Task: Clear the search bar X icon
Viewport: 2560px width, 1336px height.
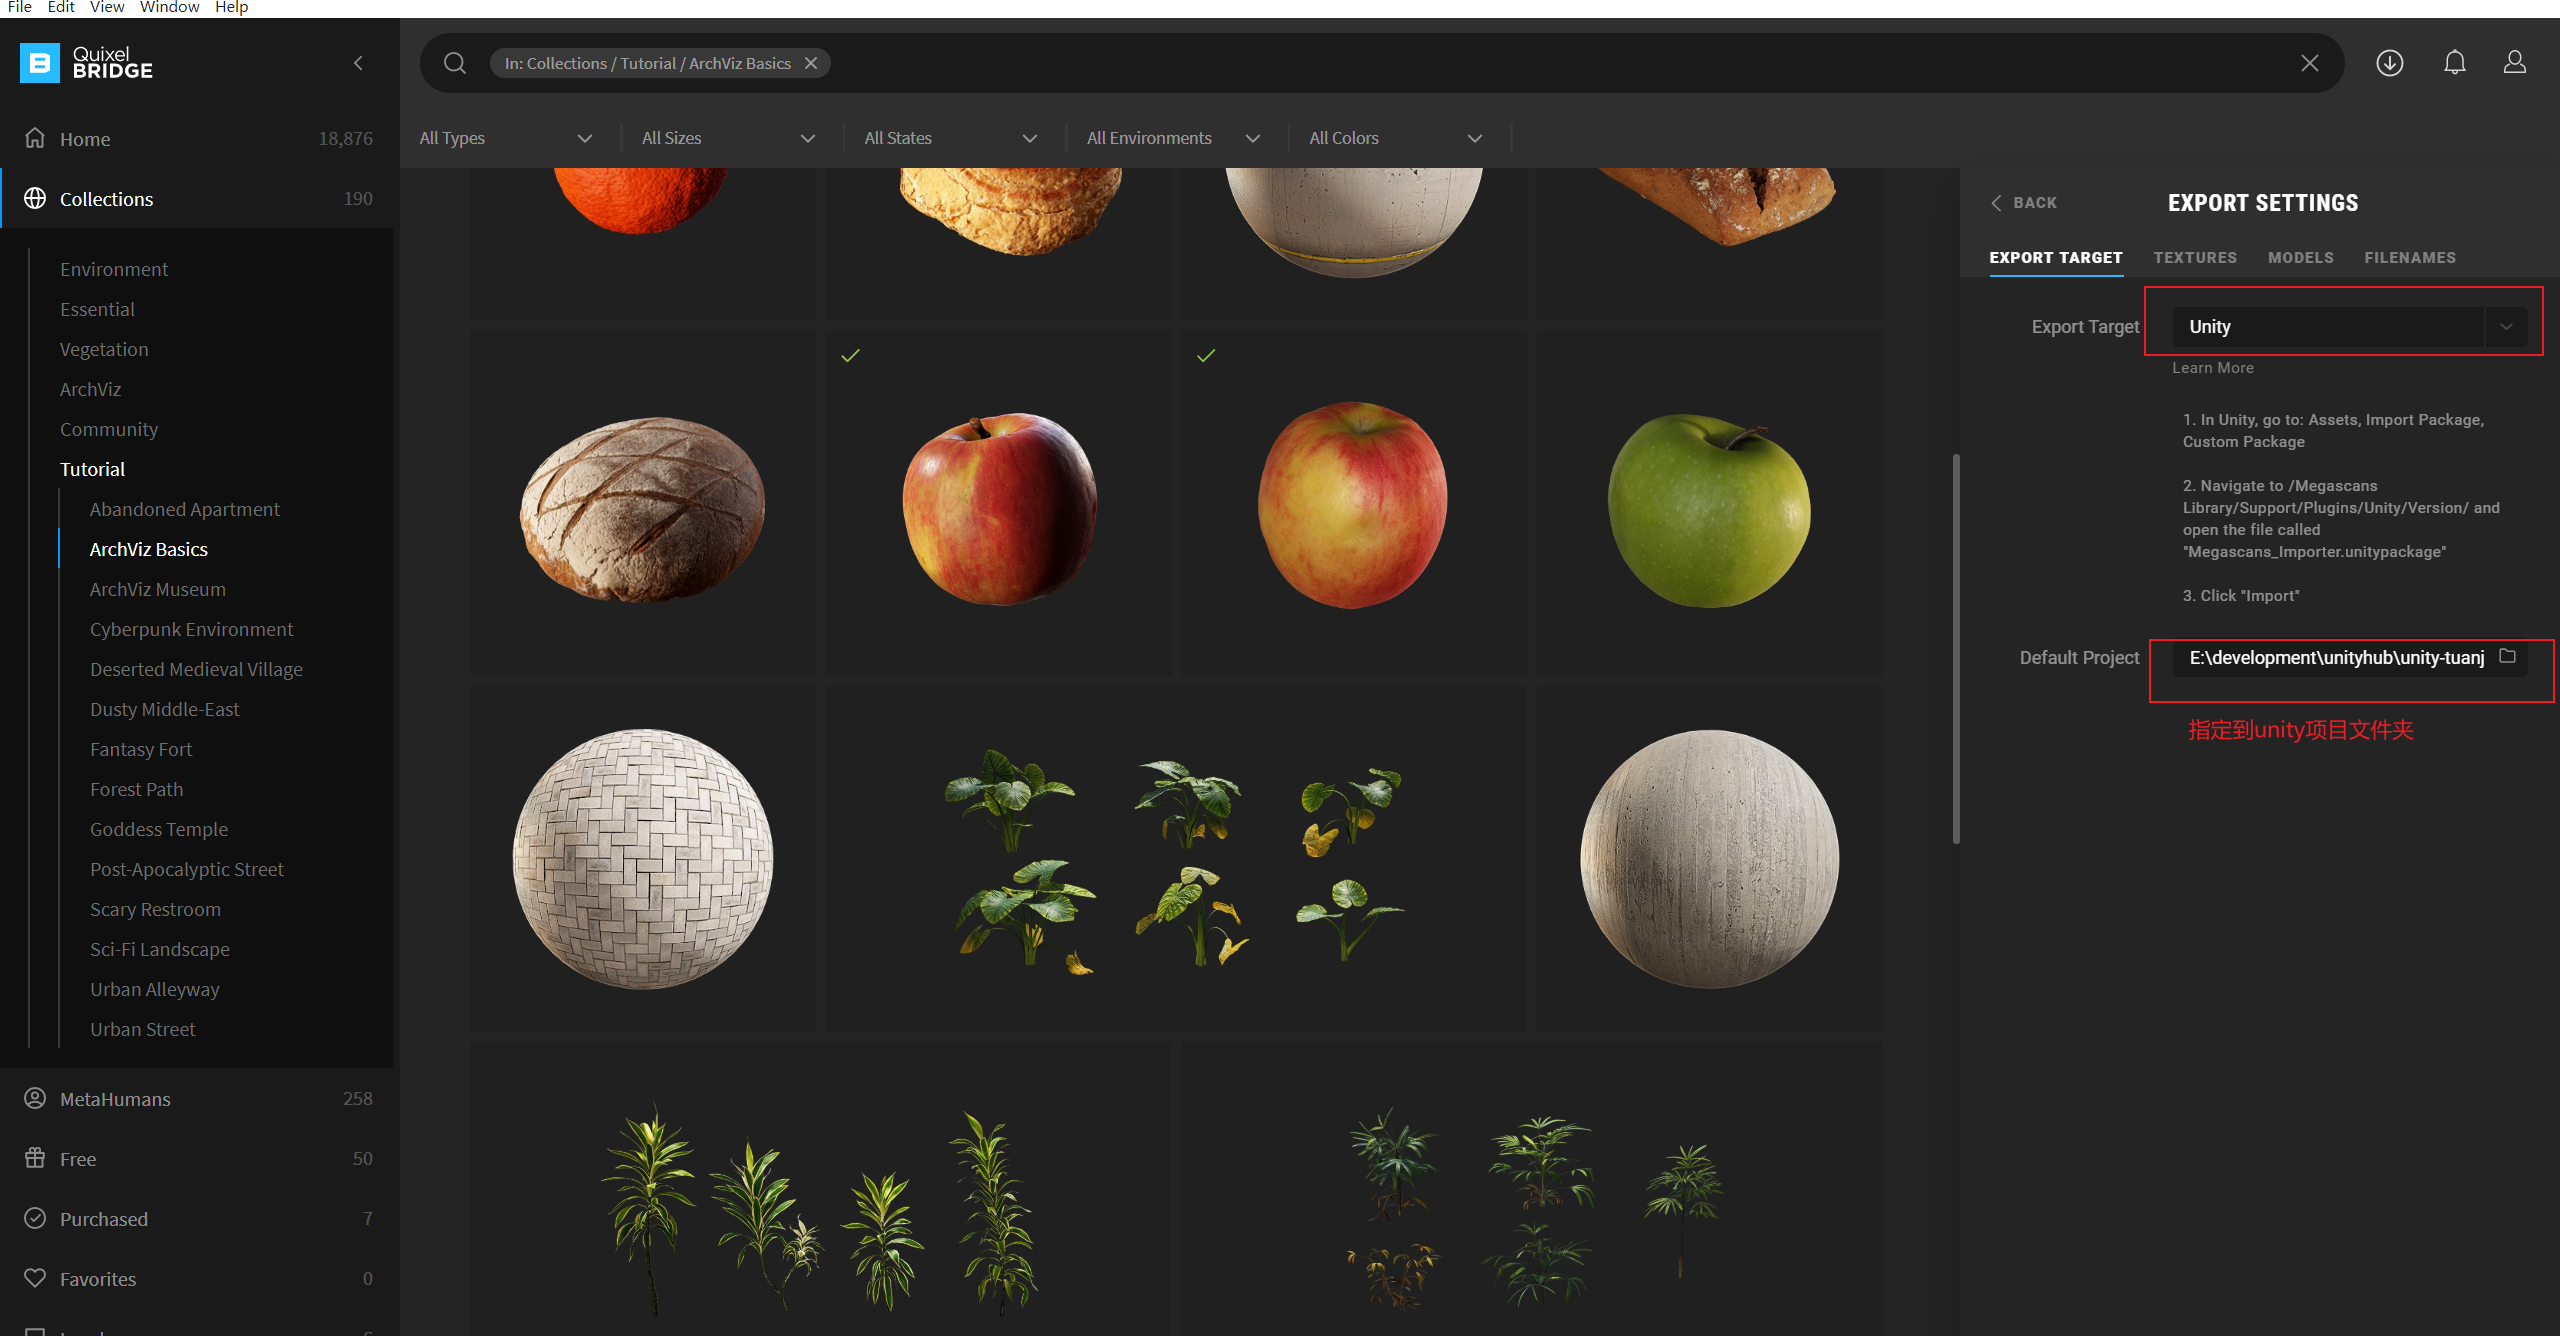Action: (2309, 63)
